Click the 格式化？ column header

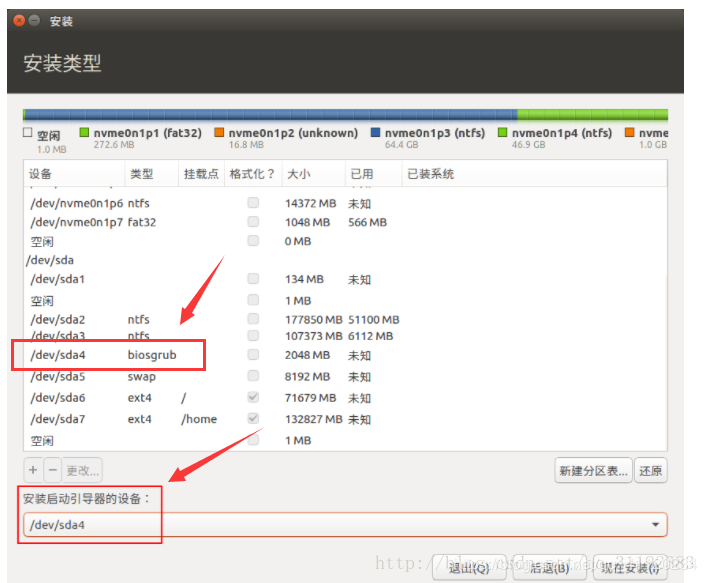tap(253, 174)
